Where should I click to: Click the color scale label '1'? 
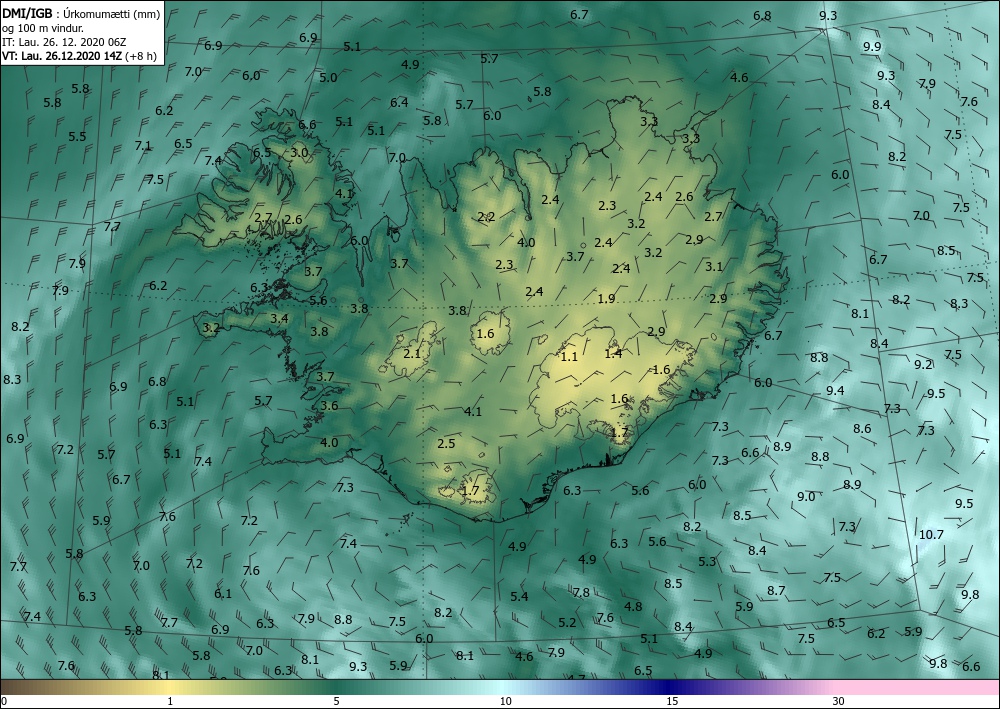170,701
